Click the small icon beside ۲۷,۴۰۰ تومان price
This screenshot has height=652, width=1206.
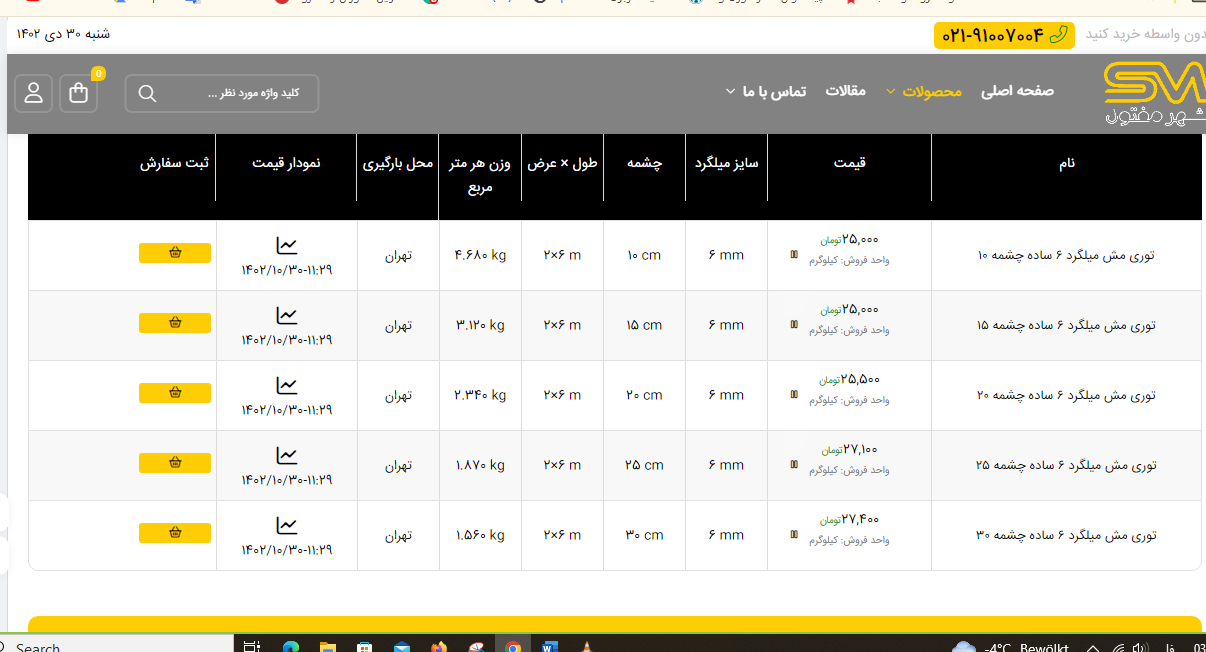[794, 534]
